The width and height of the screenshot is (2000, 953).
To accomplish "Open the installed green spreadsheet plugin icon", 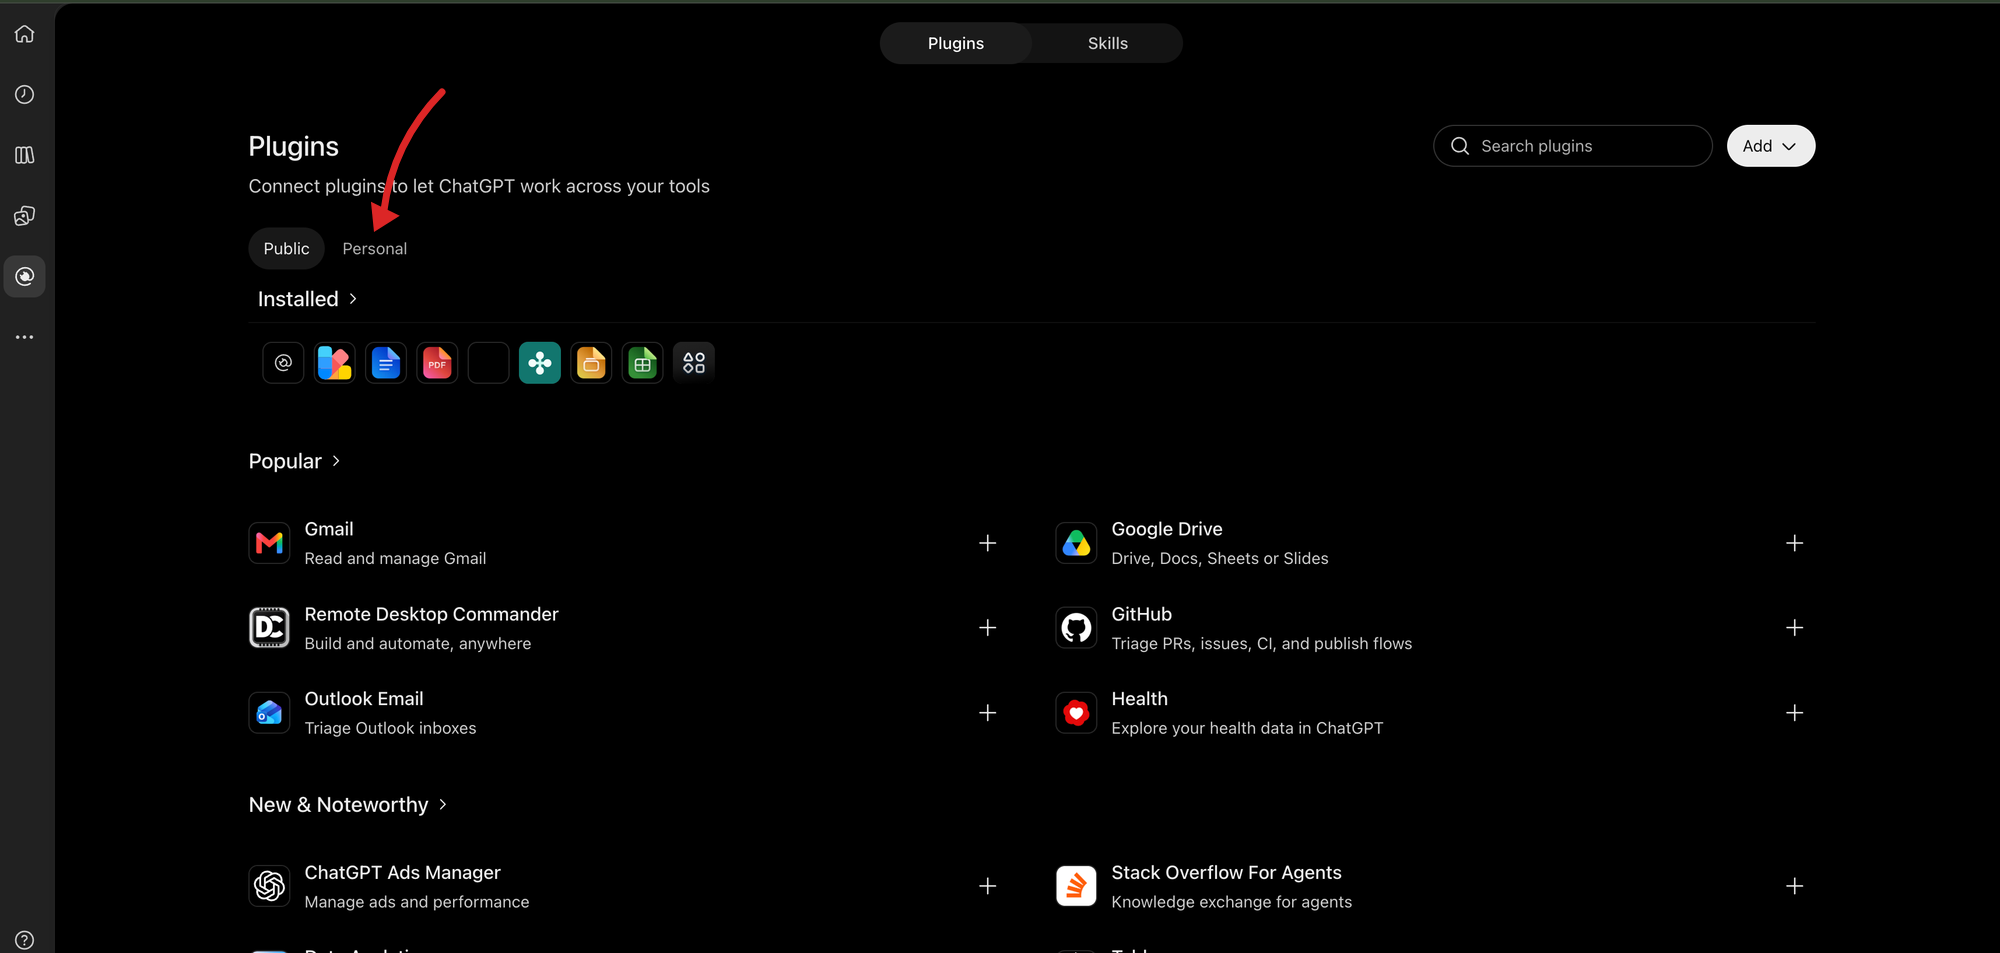I will [x=643, y=362].
